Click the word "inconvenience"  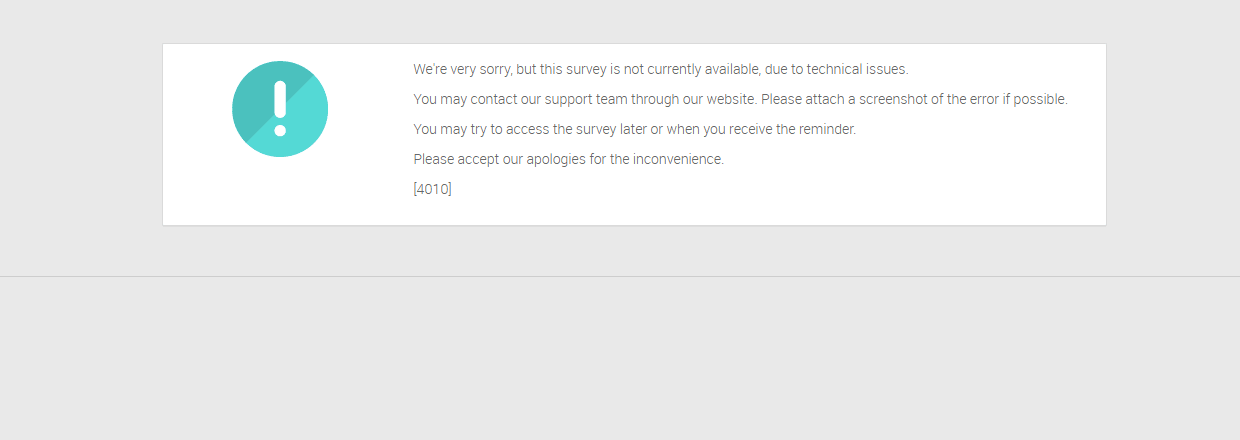coord(678,159)
